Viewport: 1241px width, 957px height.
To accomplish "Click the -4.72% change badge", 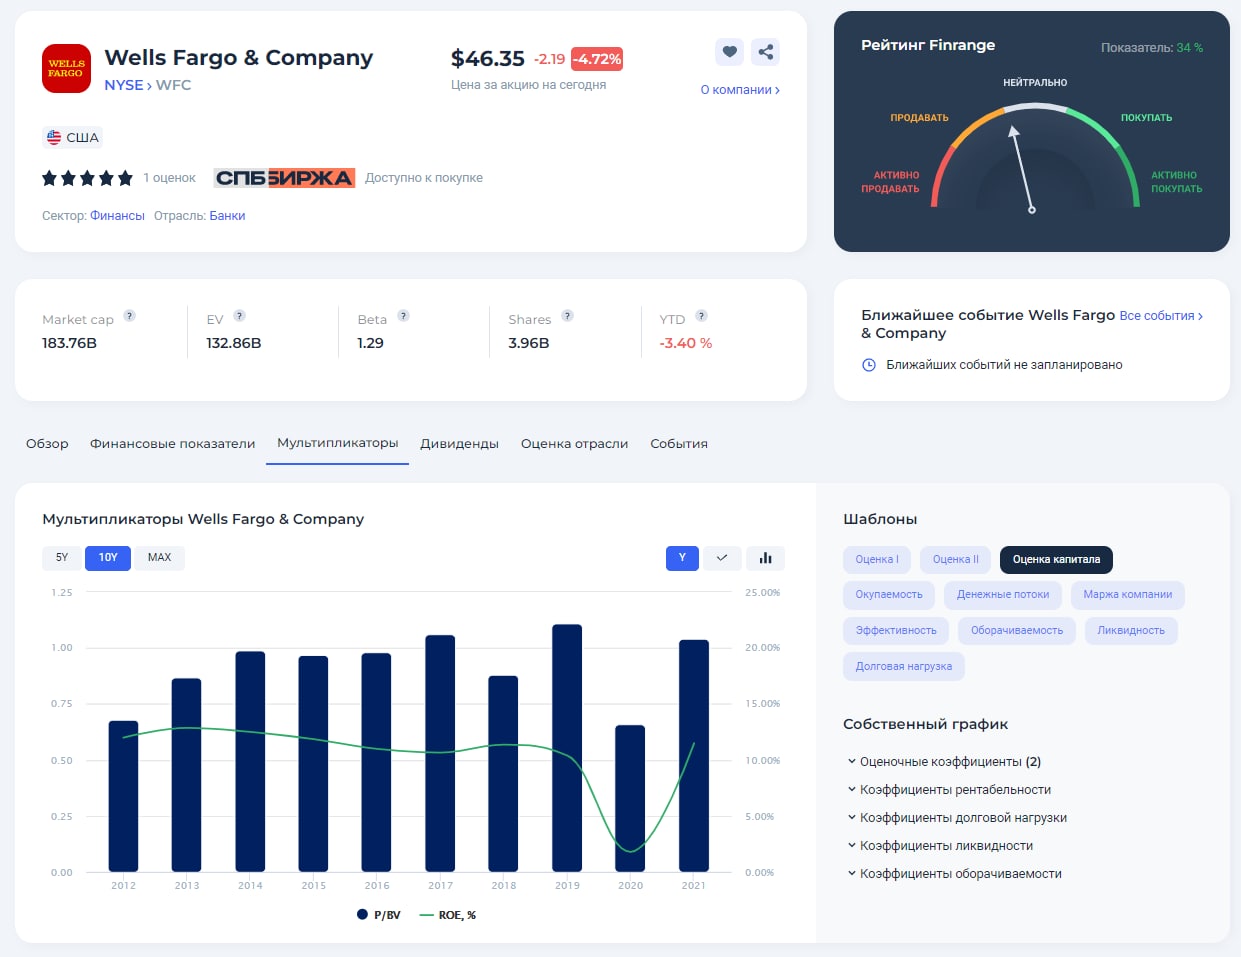I will 597,59.
